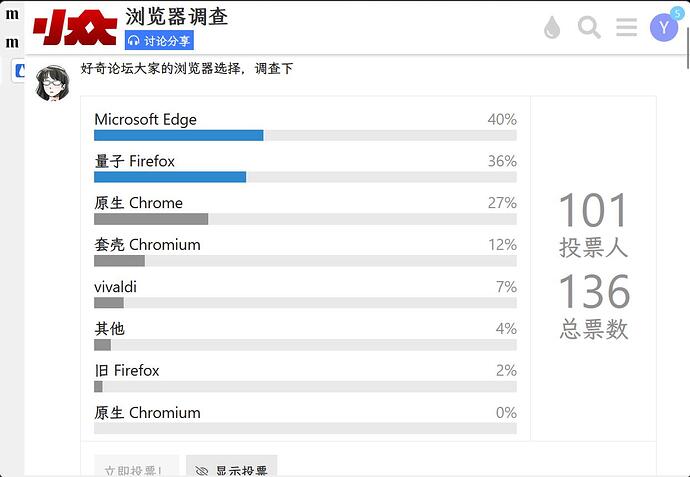Screen dimensions: 690x477
Task: Open the 讨论分享 category tag
Action: pos(159,41)
